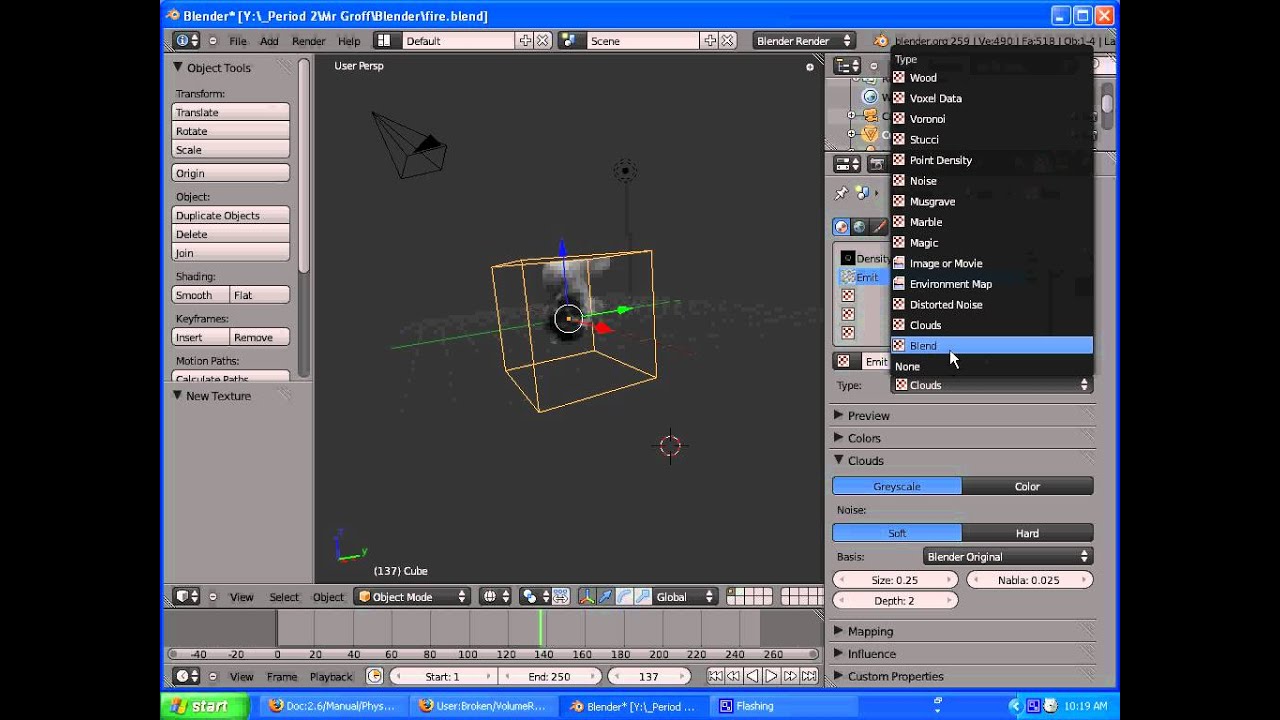This screenshot has width=1280, height=720.
Task: Show brush textures icon
Action: click(x=878, y=227)
